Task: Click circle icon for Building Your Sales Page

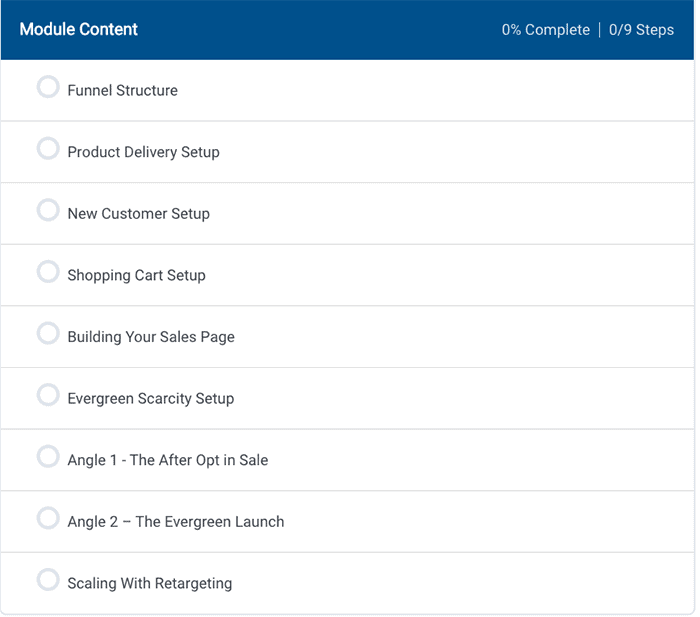Action: point(48,334)
